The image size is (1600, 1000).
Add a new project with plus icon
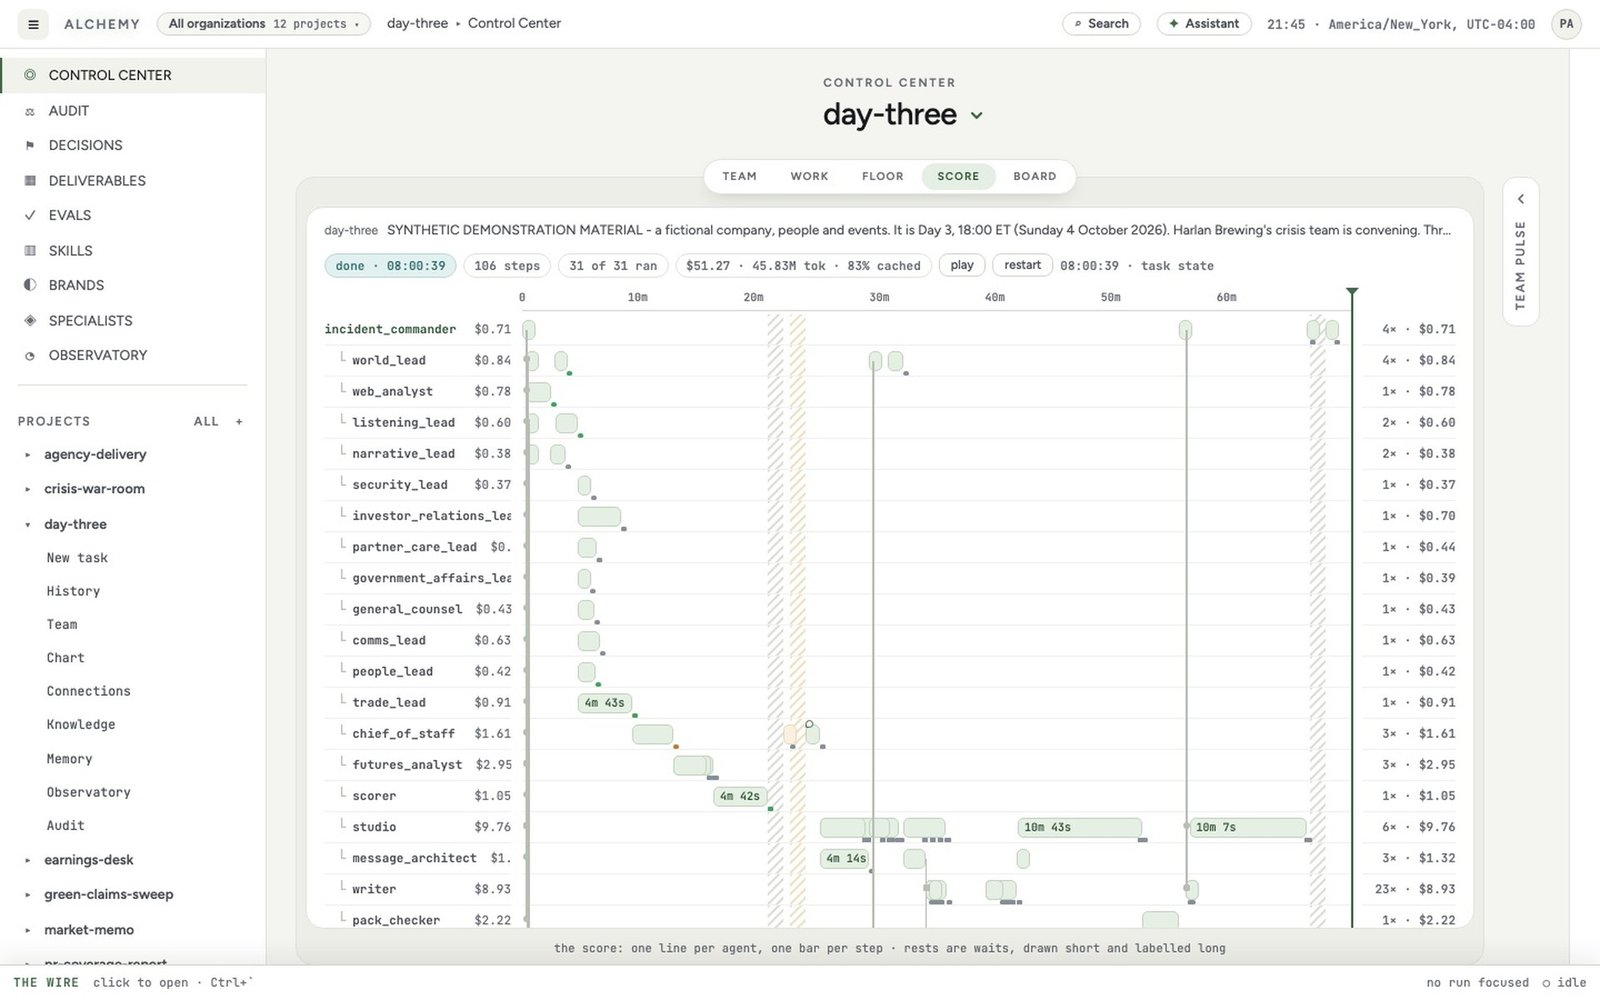[x=239, y=422]
